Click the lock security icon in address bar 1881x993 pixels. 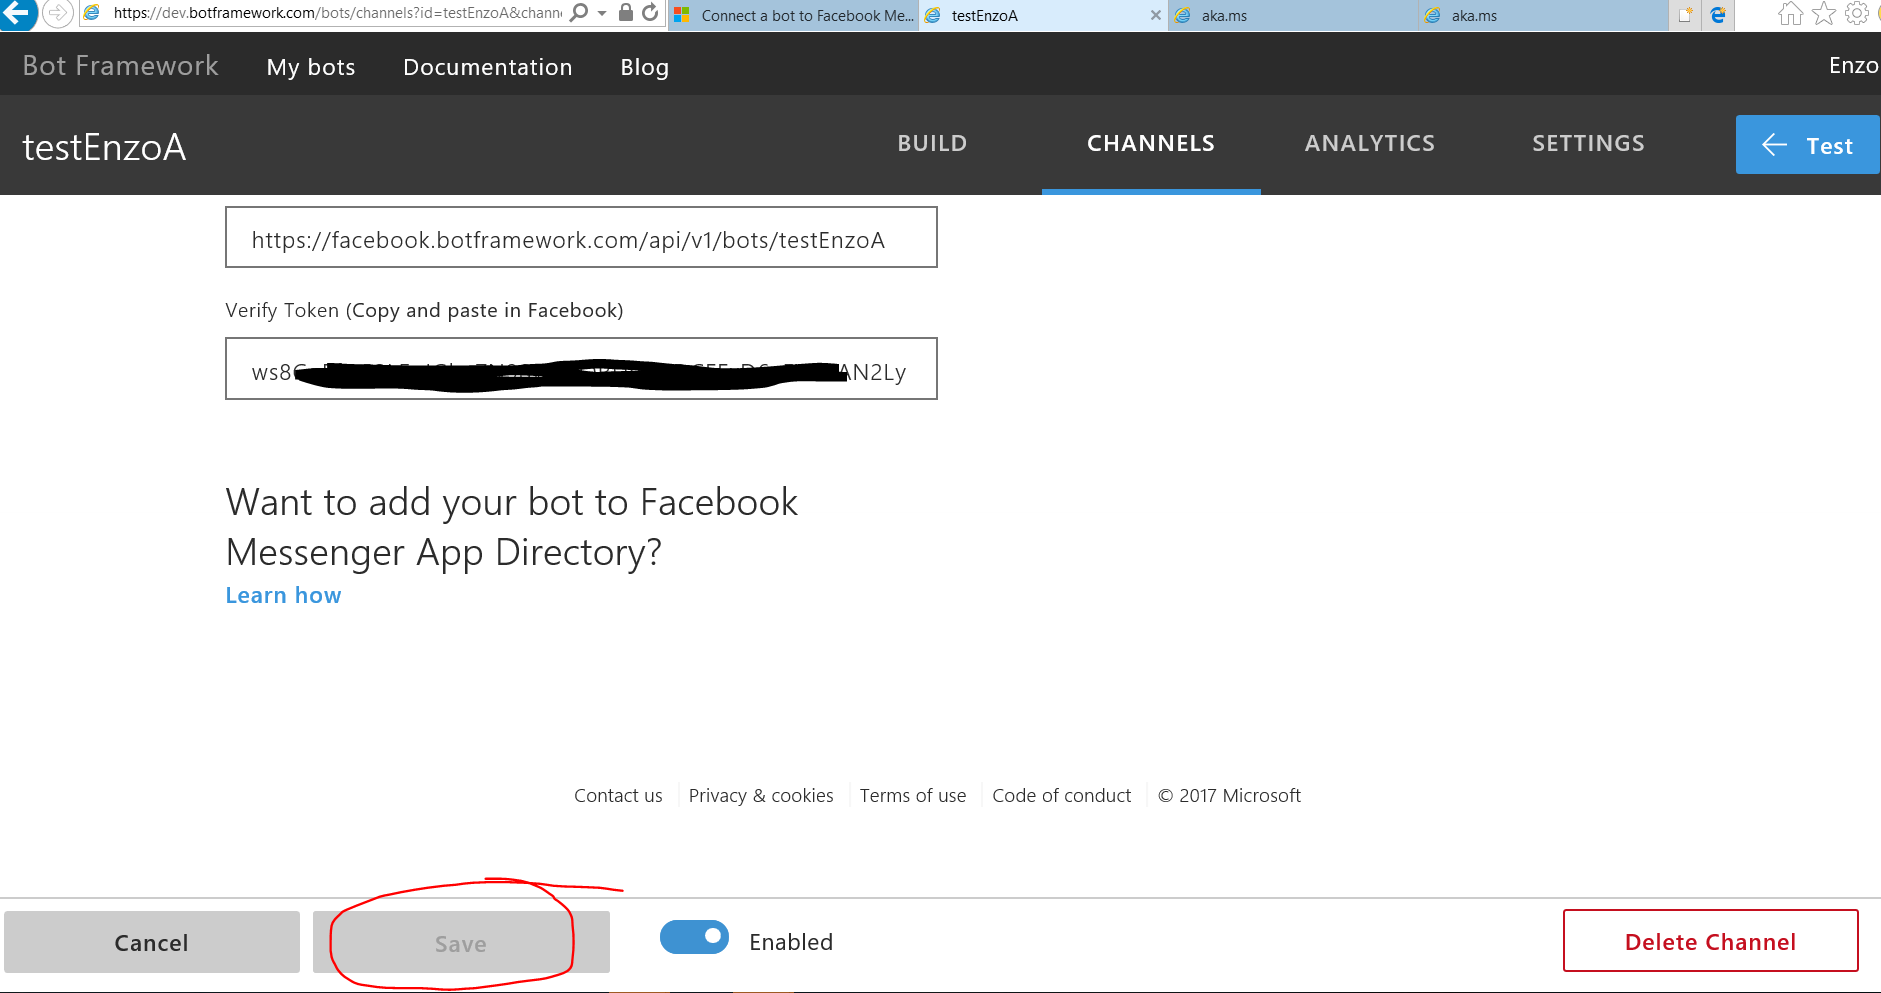tap(626, 13)
